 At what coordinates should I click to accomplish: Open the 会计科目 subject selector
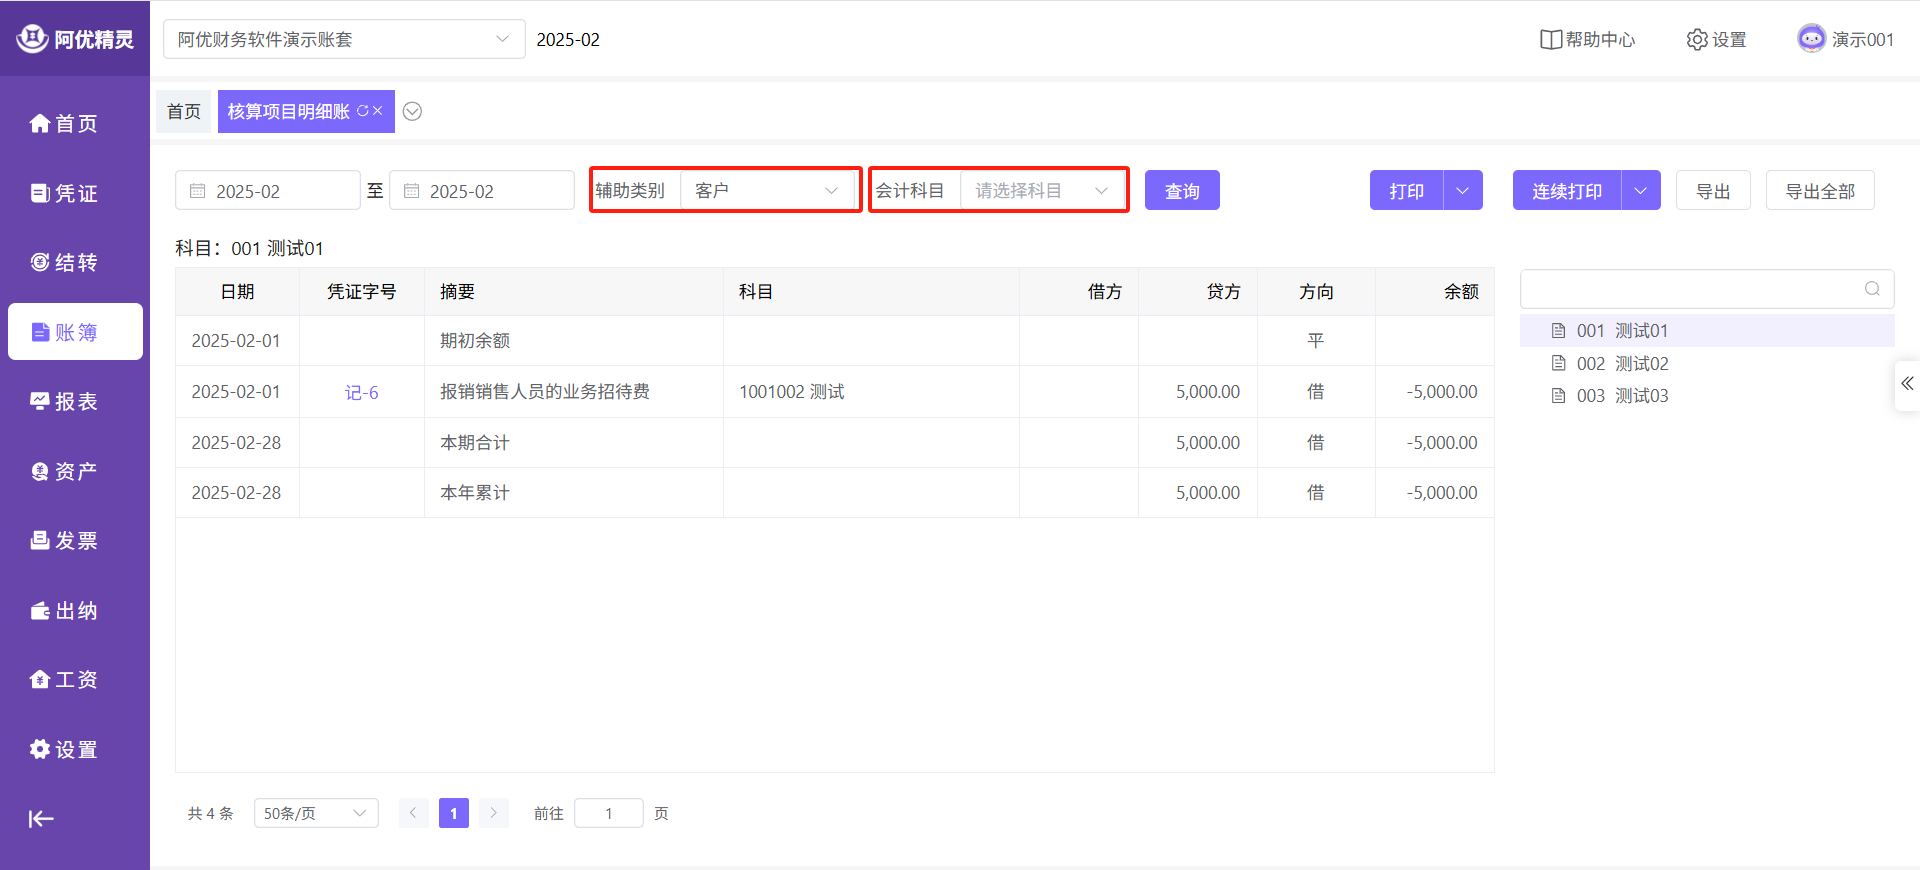coord(1042,190)
